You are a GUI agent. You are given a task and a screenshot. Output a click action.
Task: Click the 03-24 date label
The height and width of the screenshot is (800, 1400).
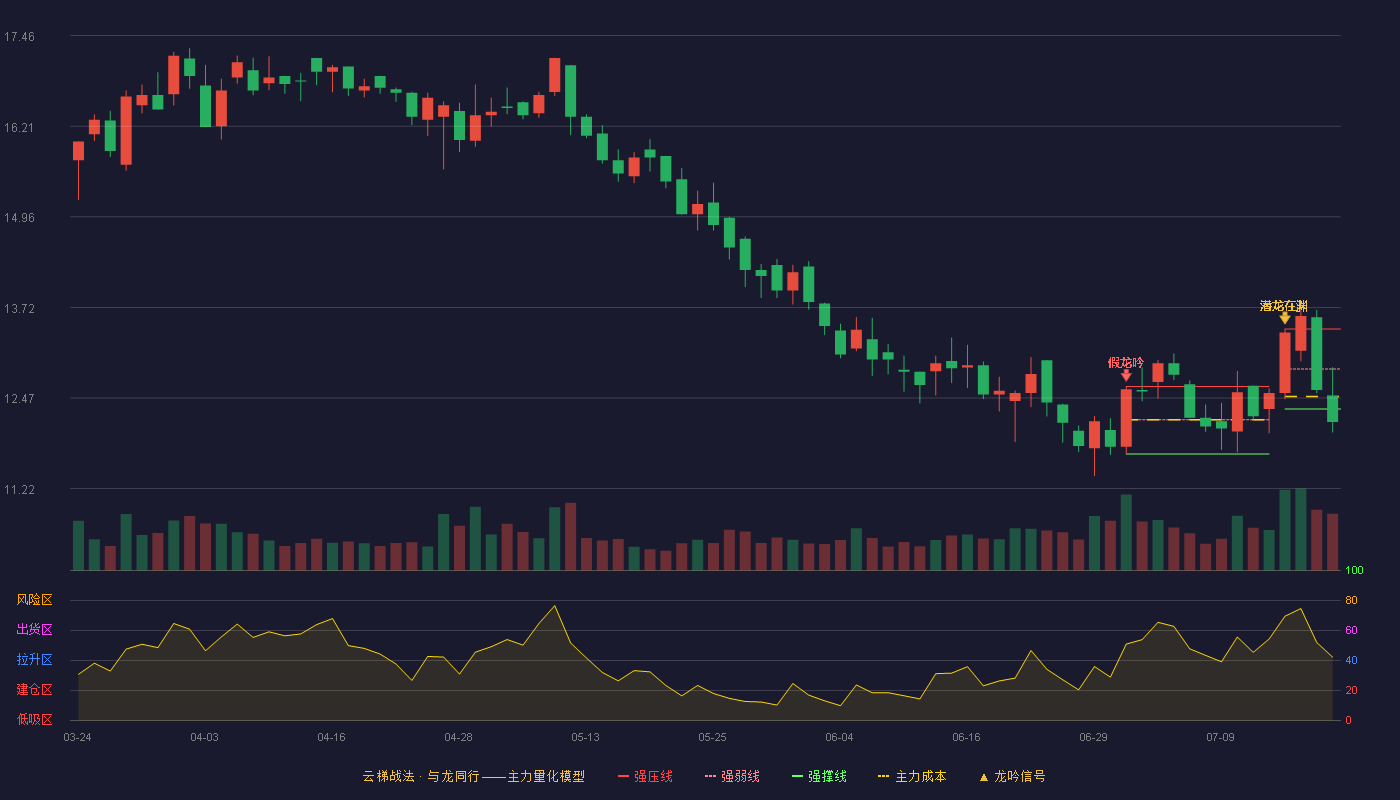77,737
